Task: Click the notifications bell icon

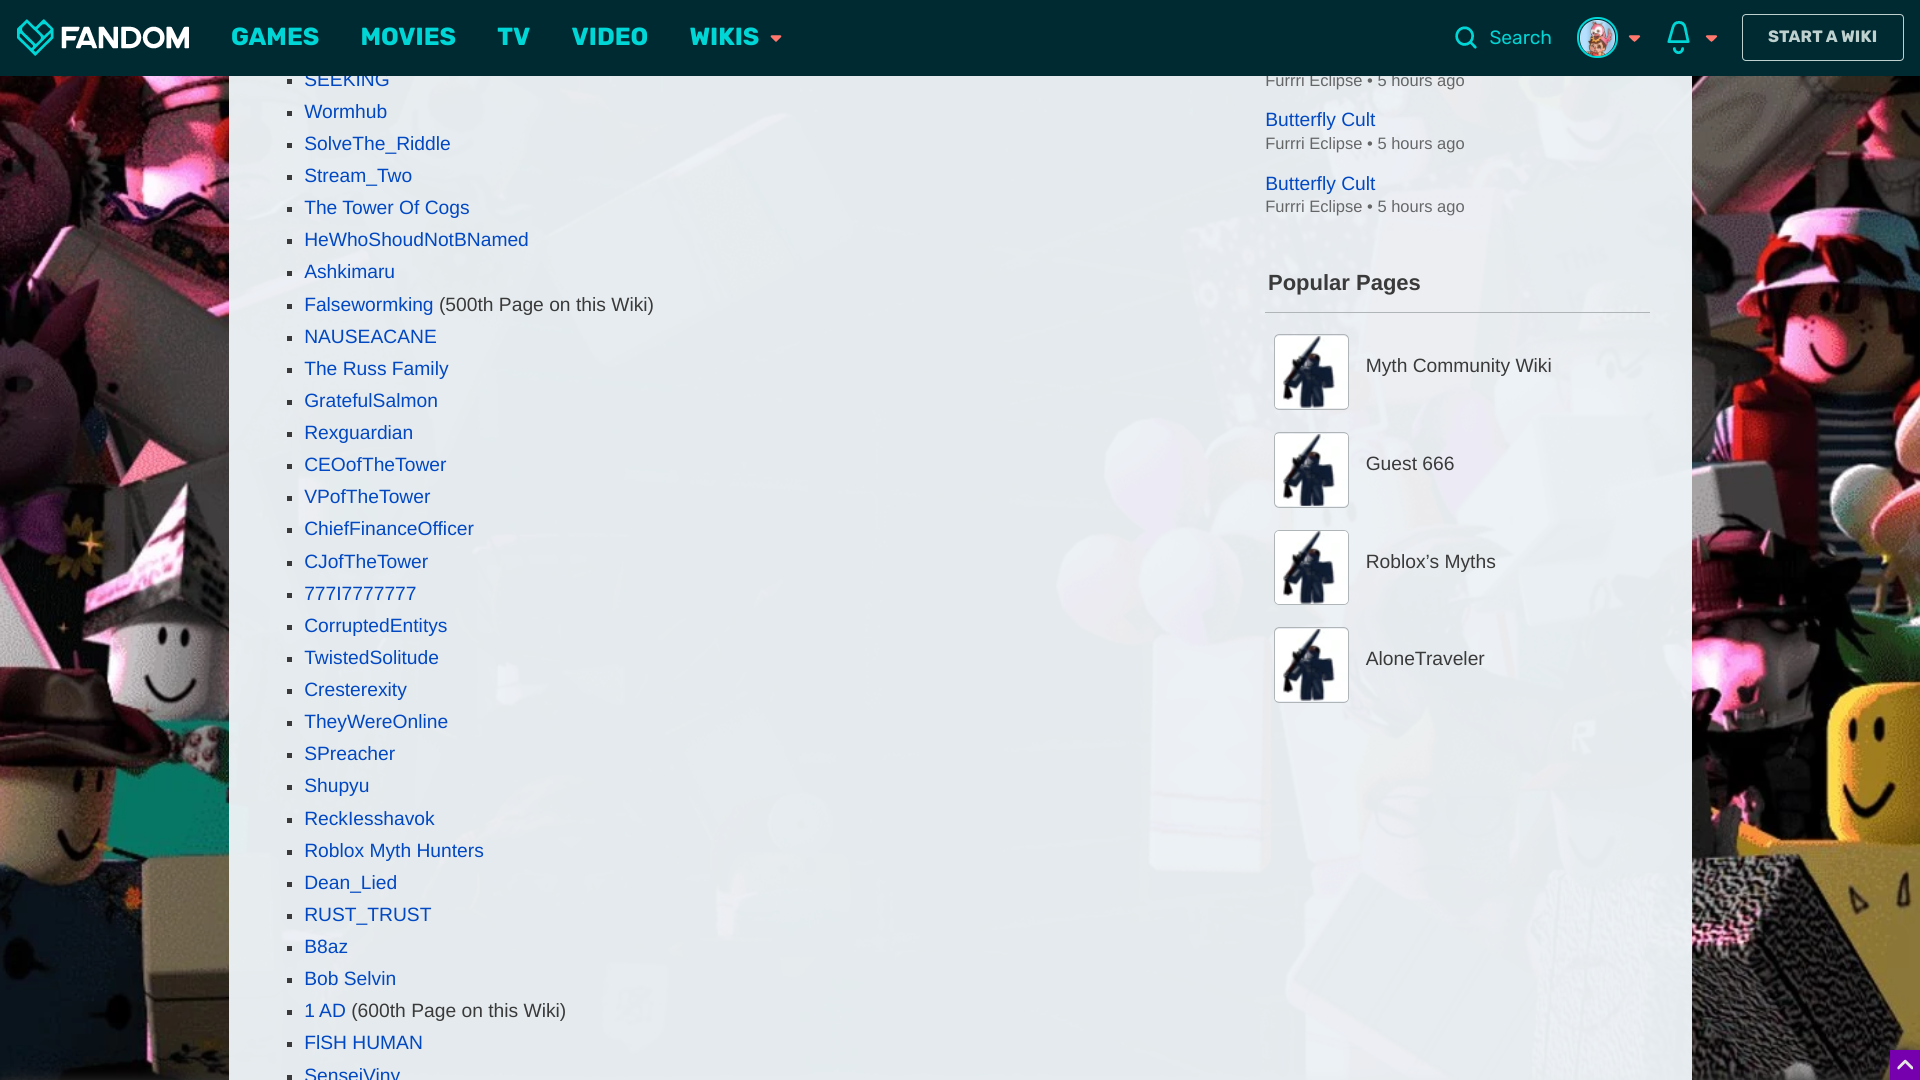Action: click(1677, 37)
